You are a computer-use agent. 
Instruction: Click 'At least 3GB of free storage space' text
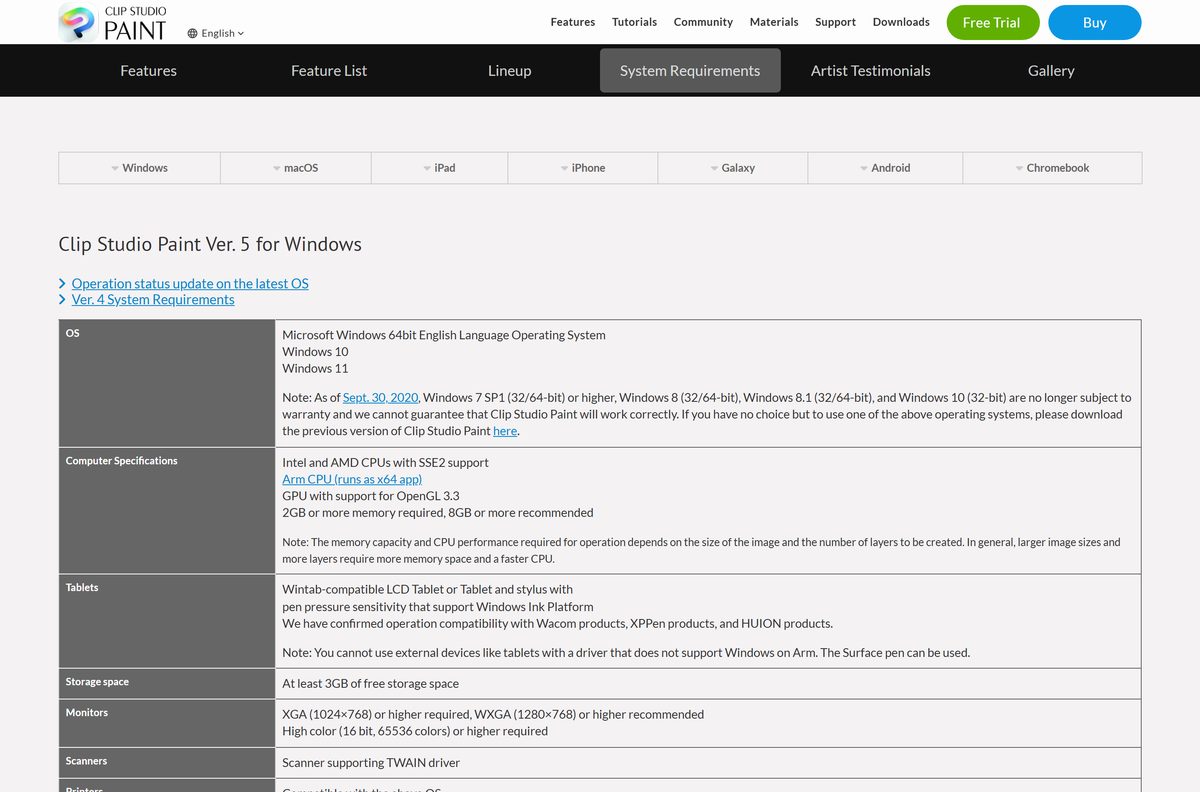tap(370, 684)
